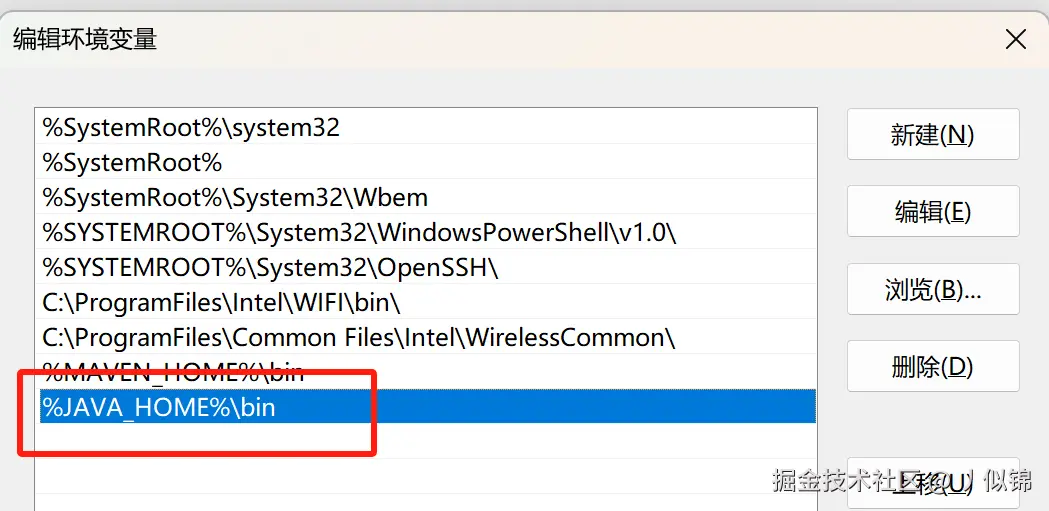The image size is (1049, 511).
Task: Select the Intel\WirelessCommon path entry
Action: click(x=359, y=337)
